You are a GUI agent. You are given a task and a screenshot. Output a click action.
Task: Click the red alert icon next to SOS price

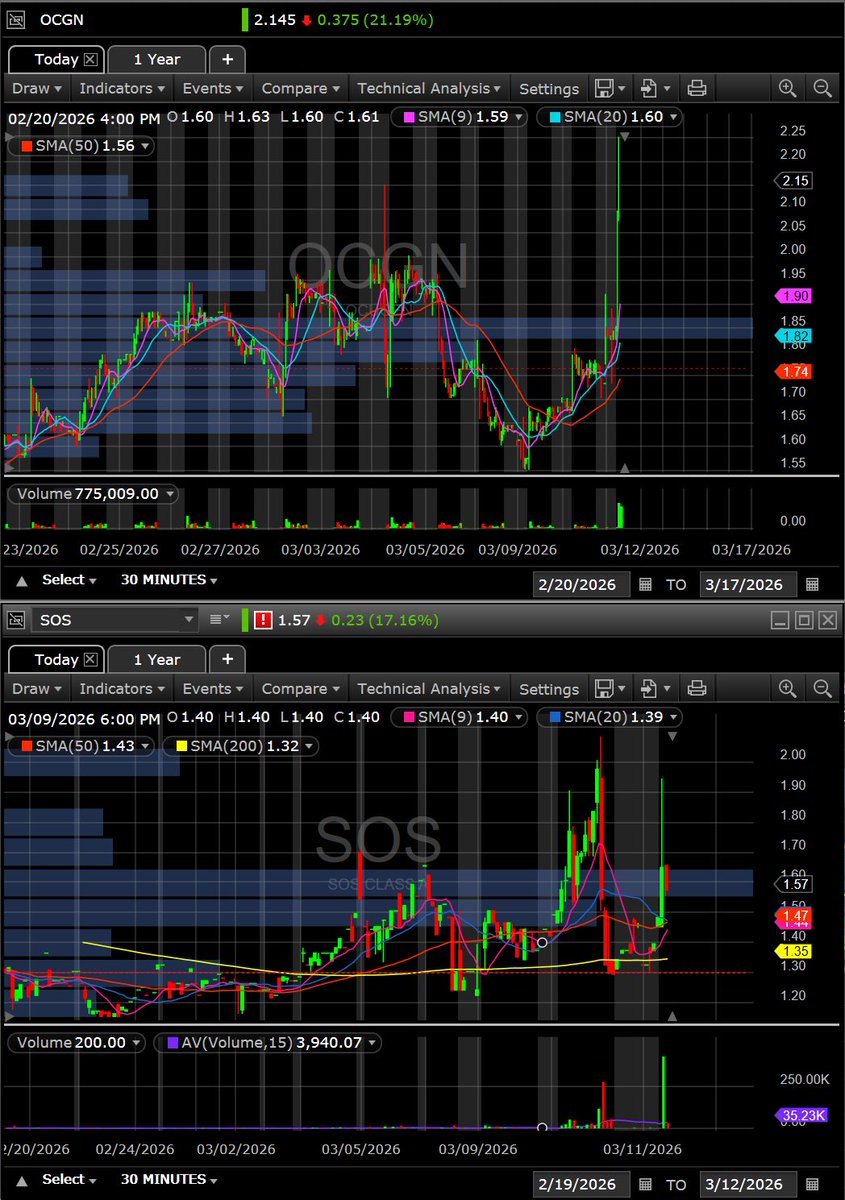(263, 620)
